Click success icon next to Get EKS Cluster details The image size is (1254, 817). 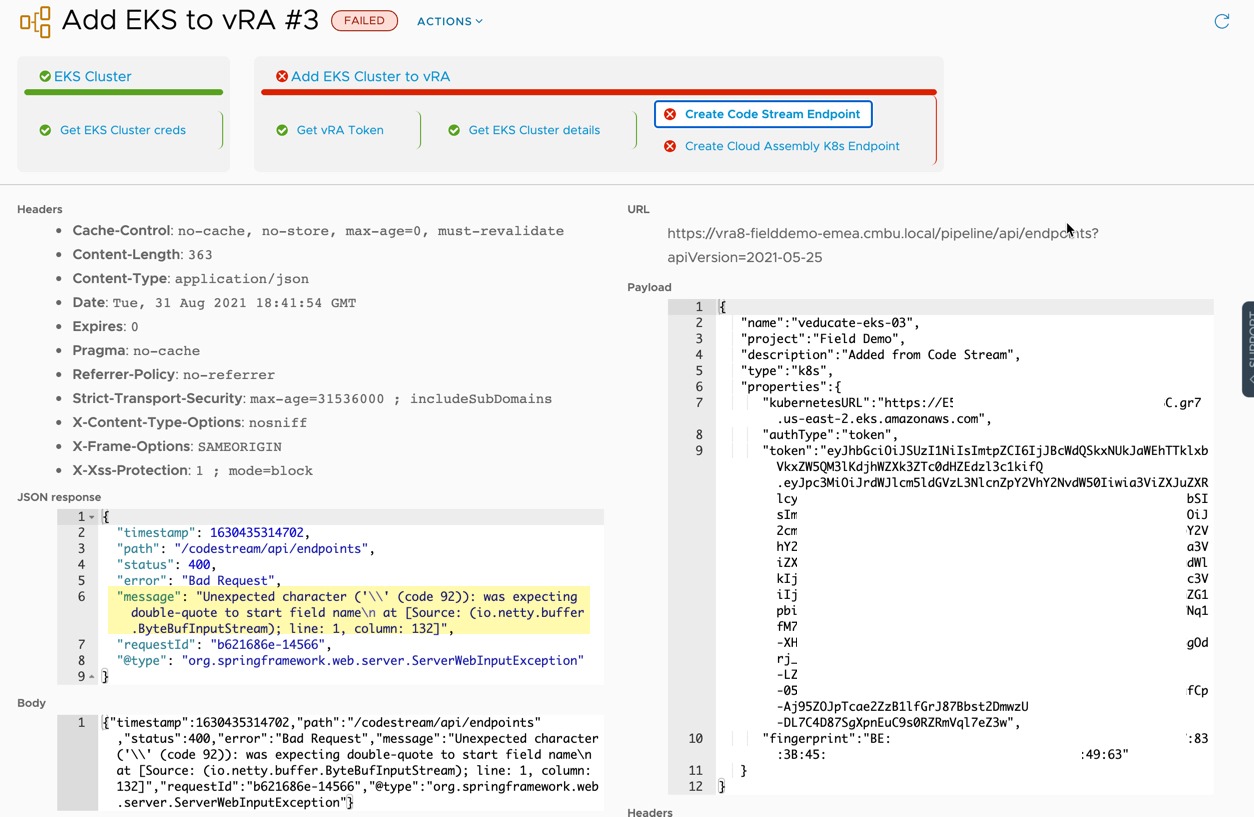tap(454, 130)
